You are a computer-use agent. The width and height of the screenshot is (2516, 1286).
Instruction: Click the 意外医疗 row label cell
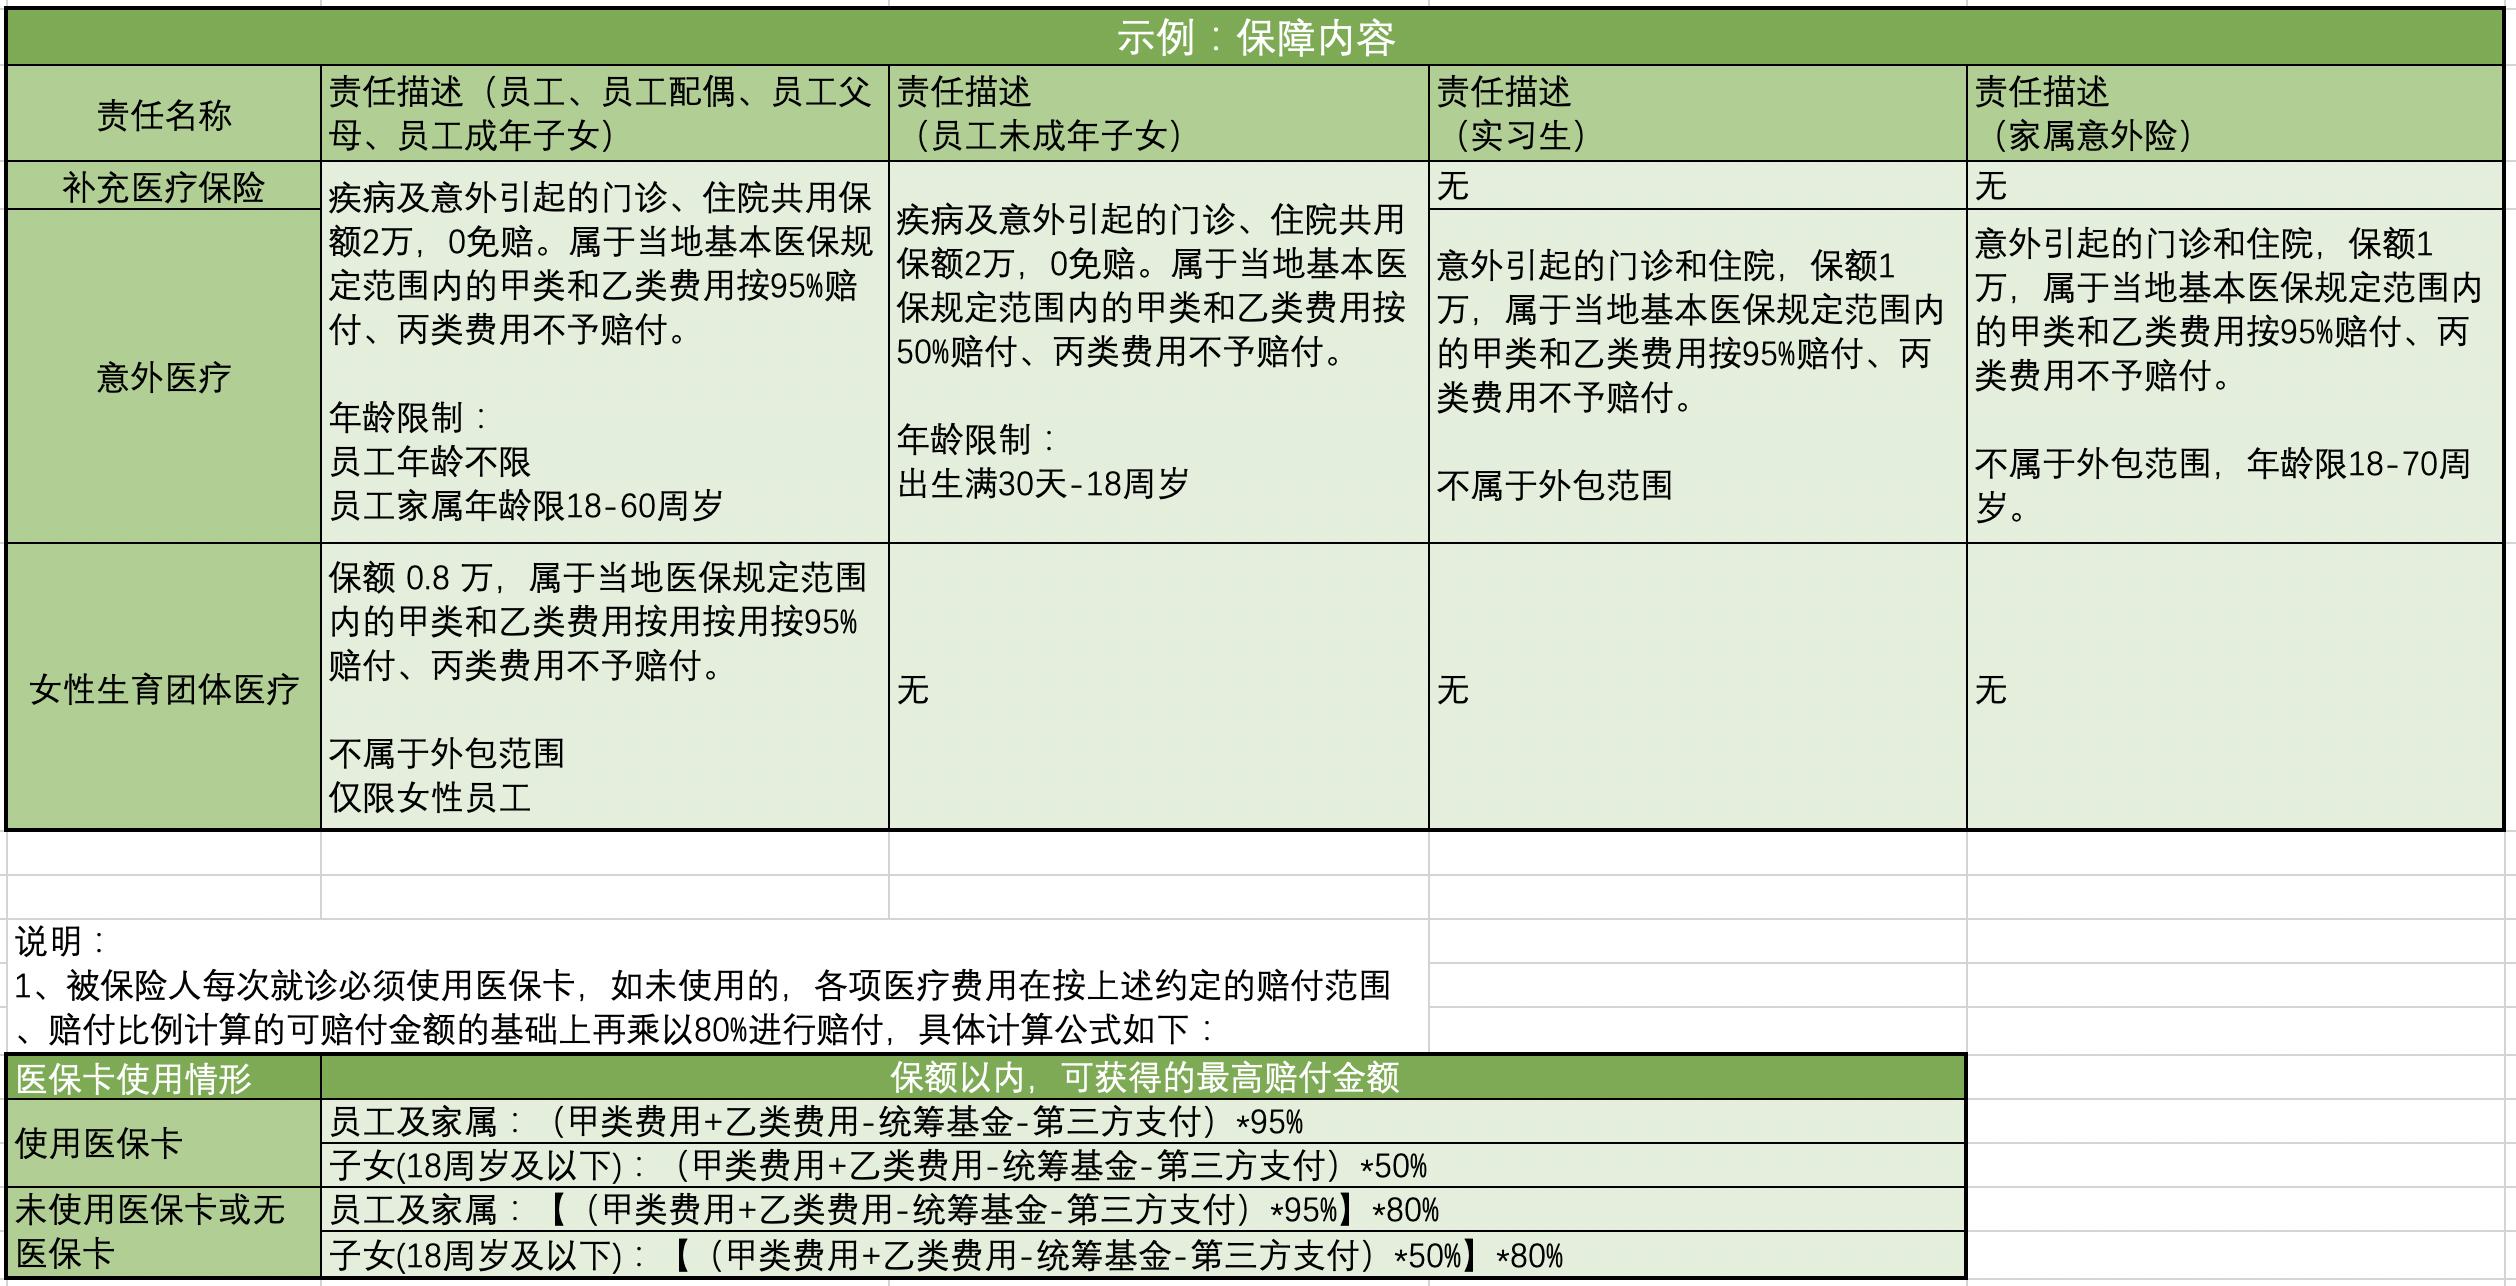[163, 377]
